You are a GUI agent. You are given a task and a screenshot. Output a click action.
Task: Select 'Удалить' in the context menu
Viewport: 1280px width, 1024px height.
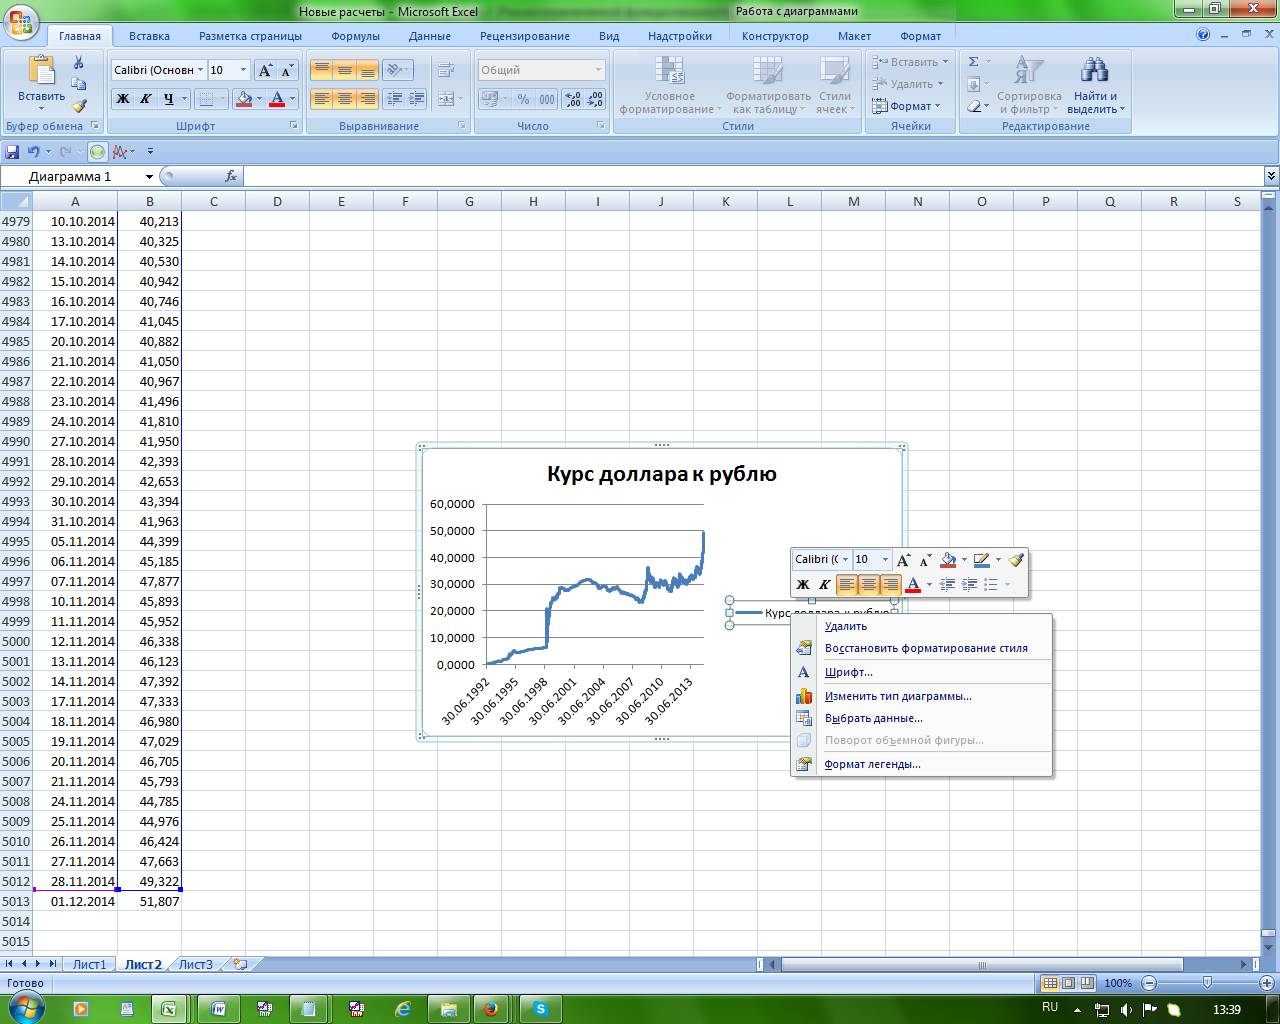[845, 626]
